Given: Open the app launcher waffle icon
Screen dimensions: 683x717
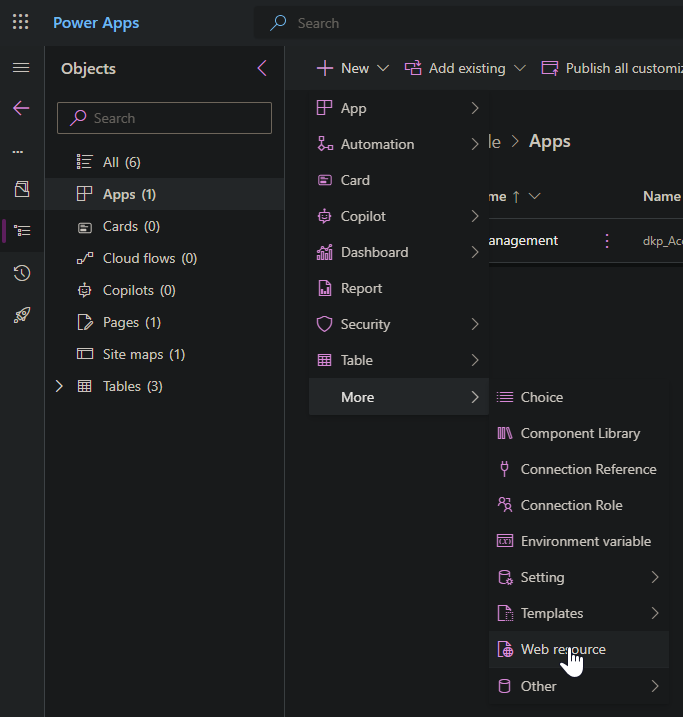Looking at the screenshot, I should click(x=21, y=22).
